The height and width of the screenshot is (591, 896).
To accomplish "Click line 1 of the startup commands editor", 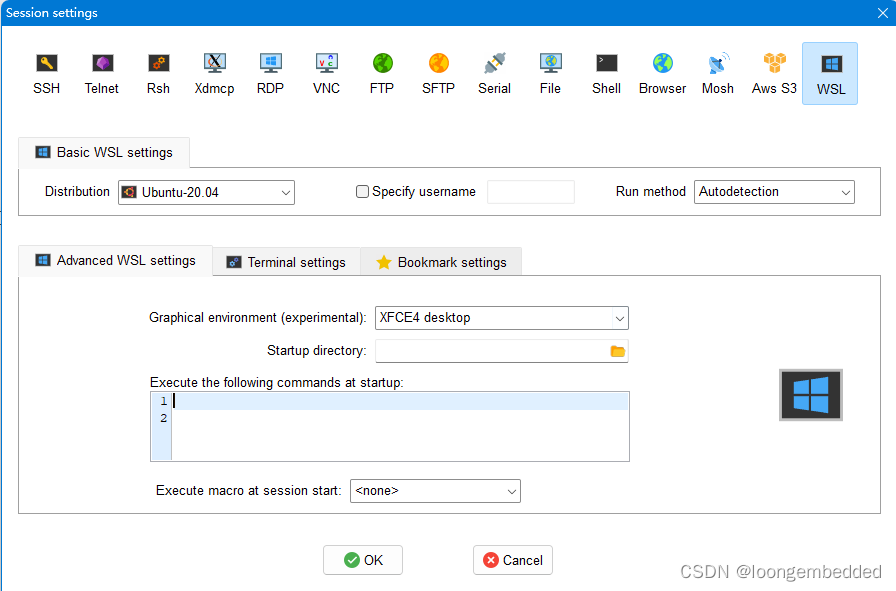I will click(x=400, y=401).
